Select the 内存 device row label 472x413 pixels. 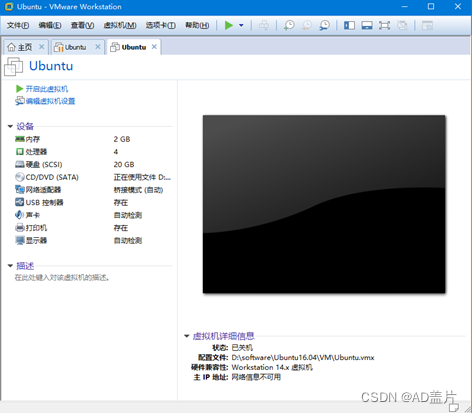33,139
